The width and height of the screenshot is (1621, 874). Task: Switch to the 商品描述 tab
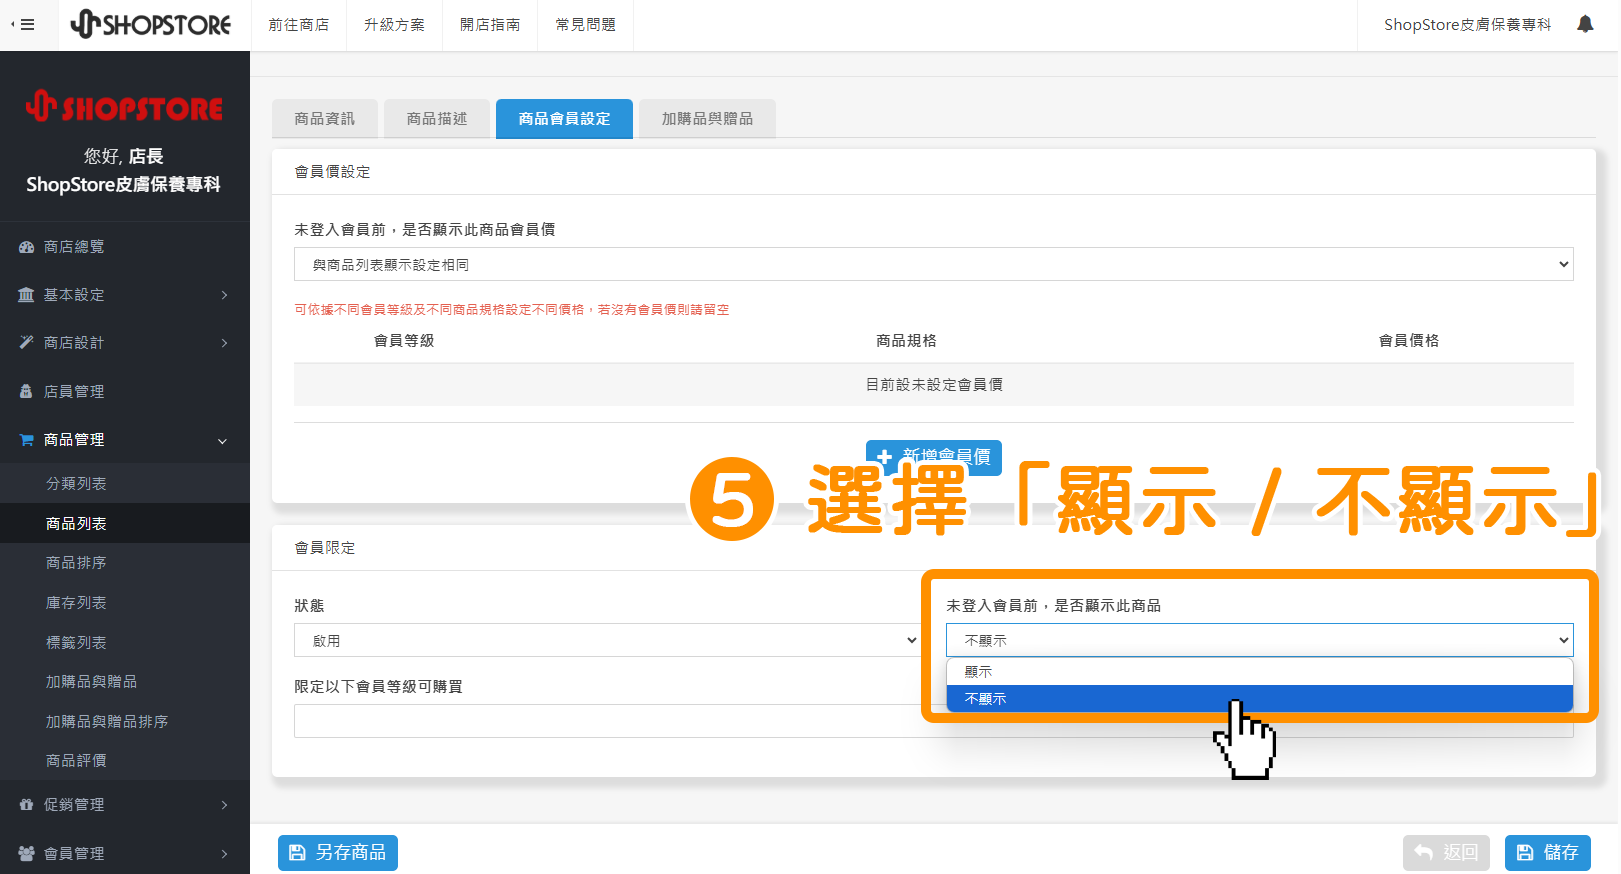[x=437, y=118]
